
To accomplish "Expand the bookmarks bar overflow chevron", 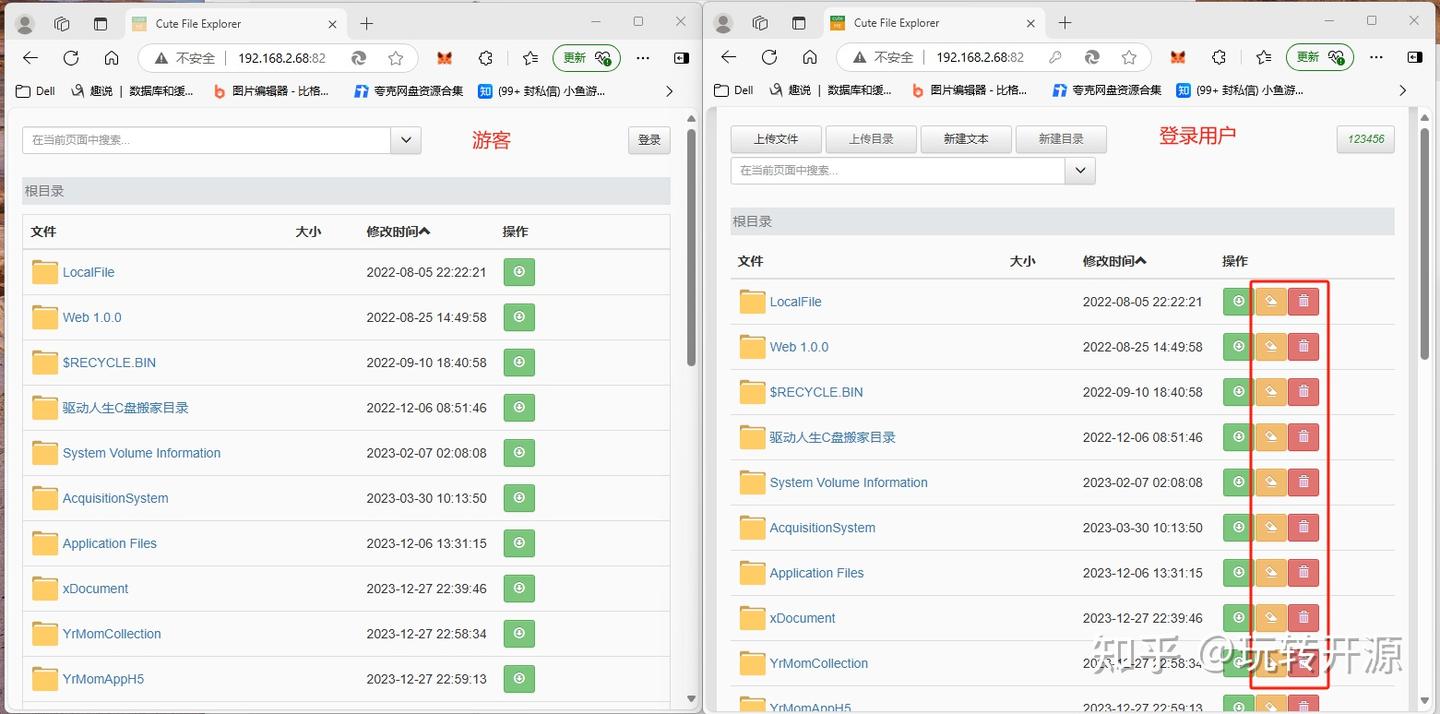I will pos(668,90).
